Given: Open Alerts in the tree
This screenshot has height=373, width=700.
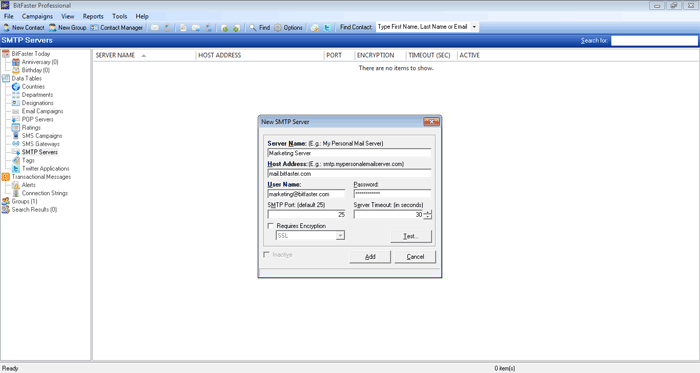Looking at the screenshot, I should point(29,185).
